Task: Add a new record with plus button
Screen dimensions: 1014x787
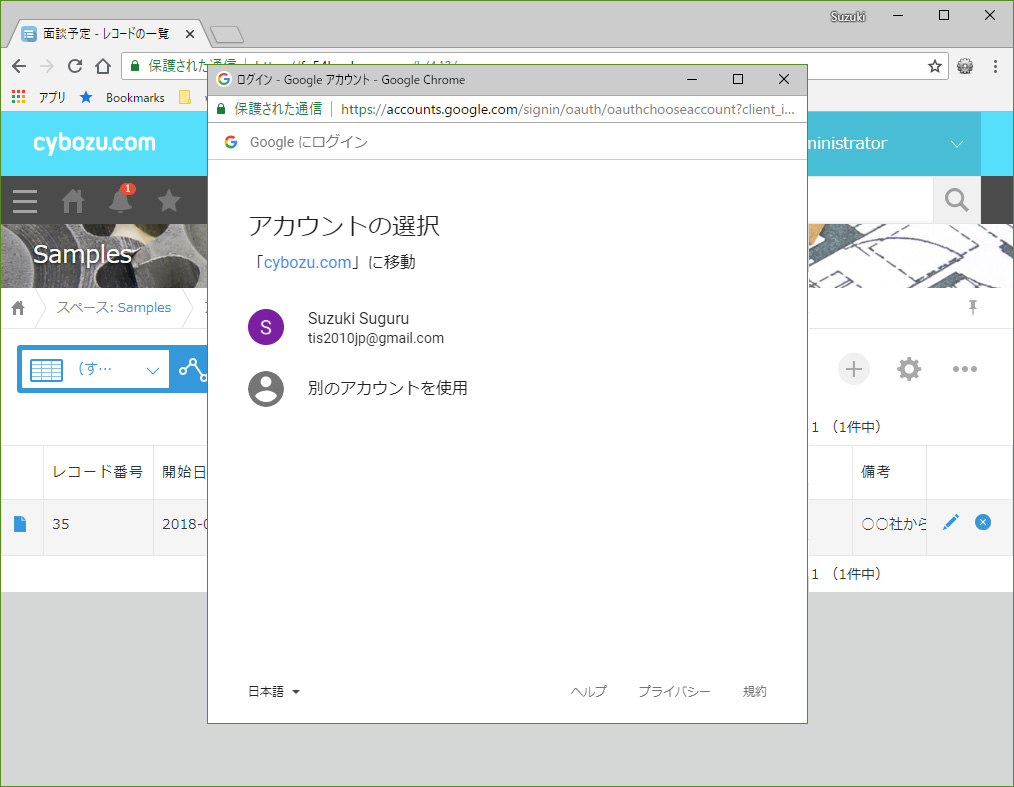Action: [x=854, y=369]
